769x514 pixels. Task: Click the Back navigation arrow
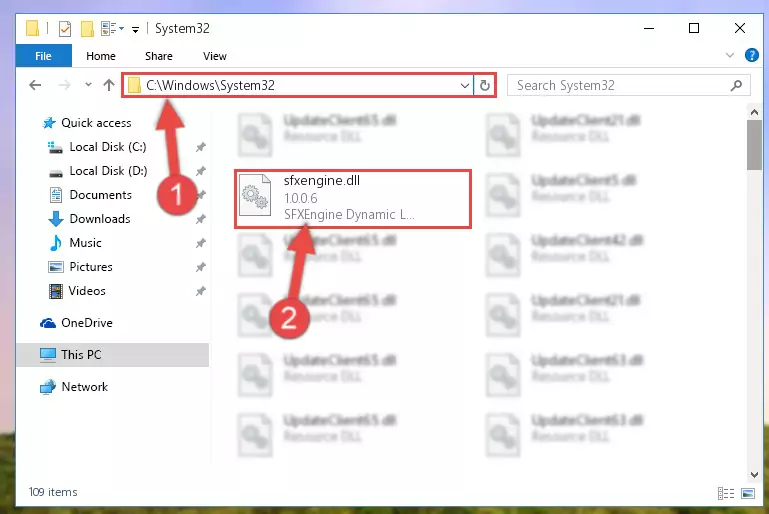35,85
